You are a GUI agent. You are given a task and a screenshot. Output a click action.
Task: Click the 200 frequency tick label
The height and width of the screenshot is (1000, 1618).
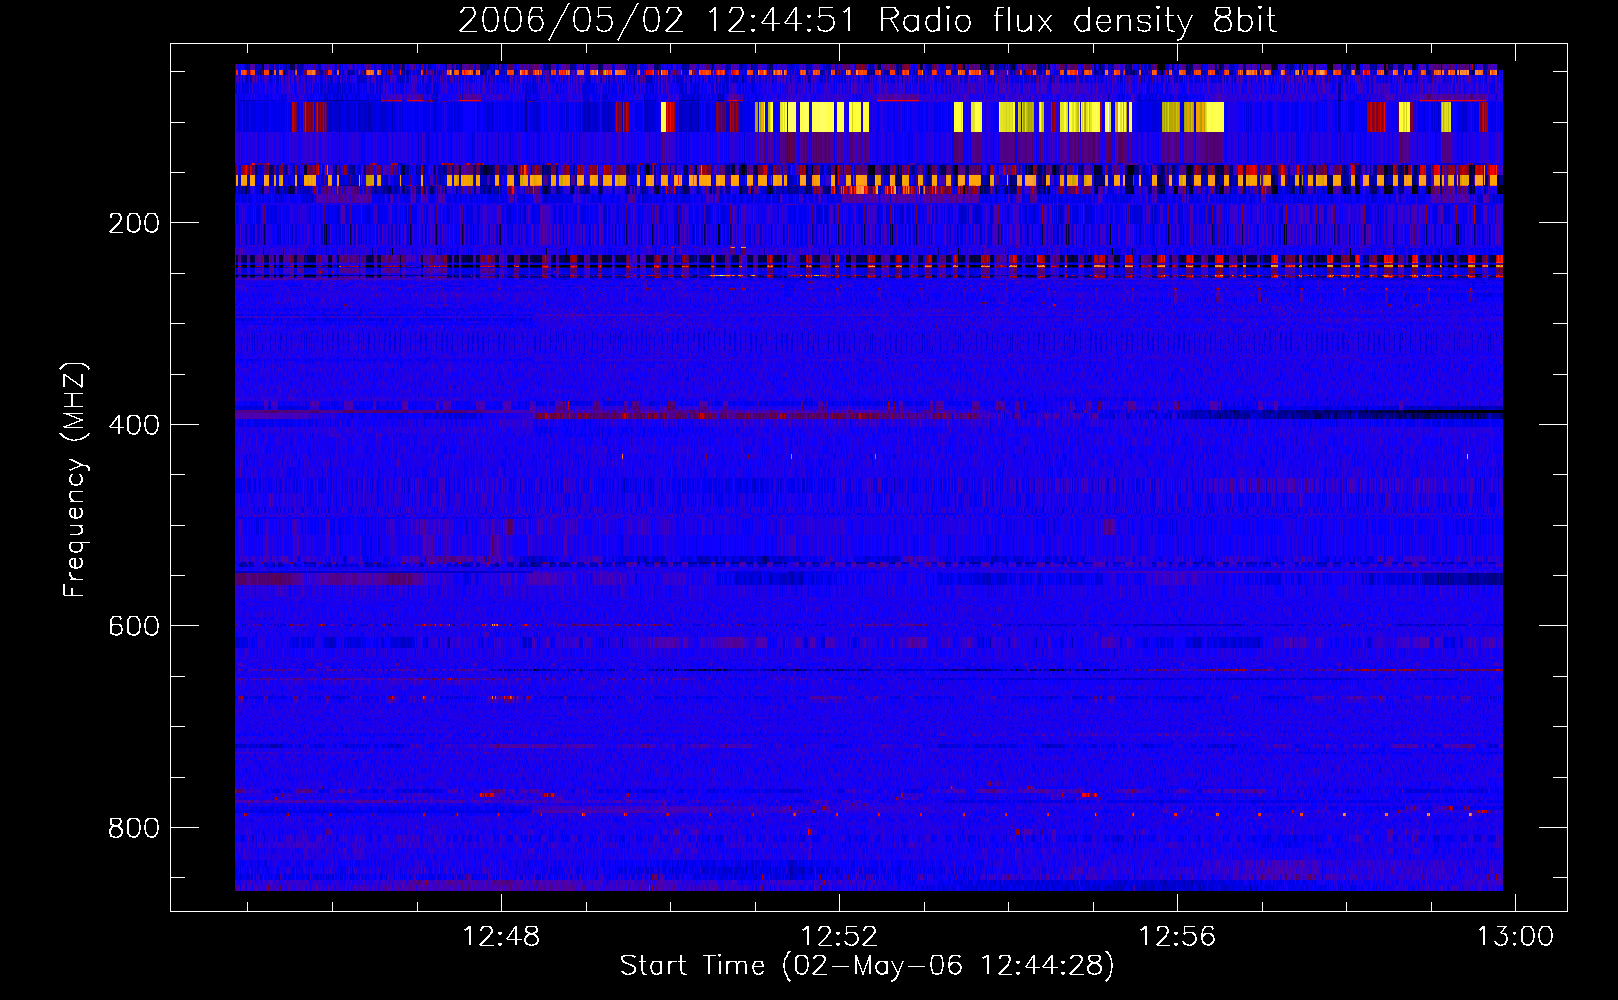(x=134, y=223)
